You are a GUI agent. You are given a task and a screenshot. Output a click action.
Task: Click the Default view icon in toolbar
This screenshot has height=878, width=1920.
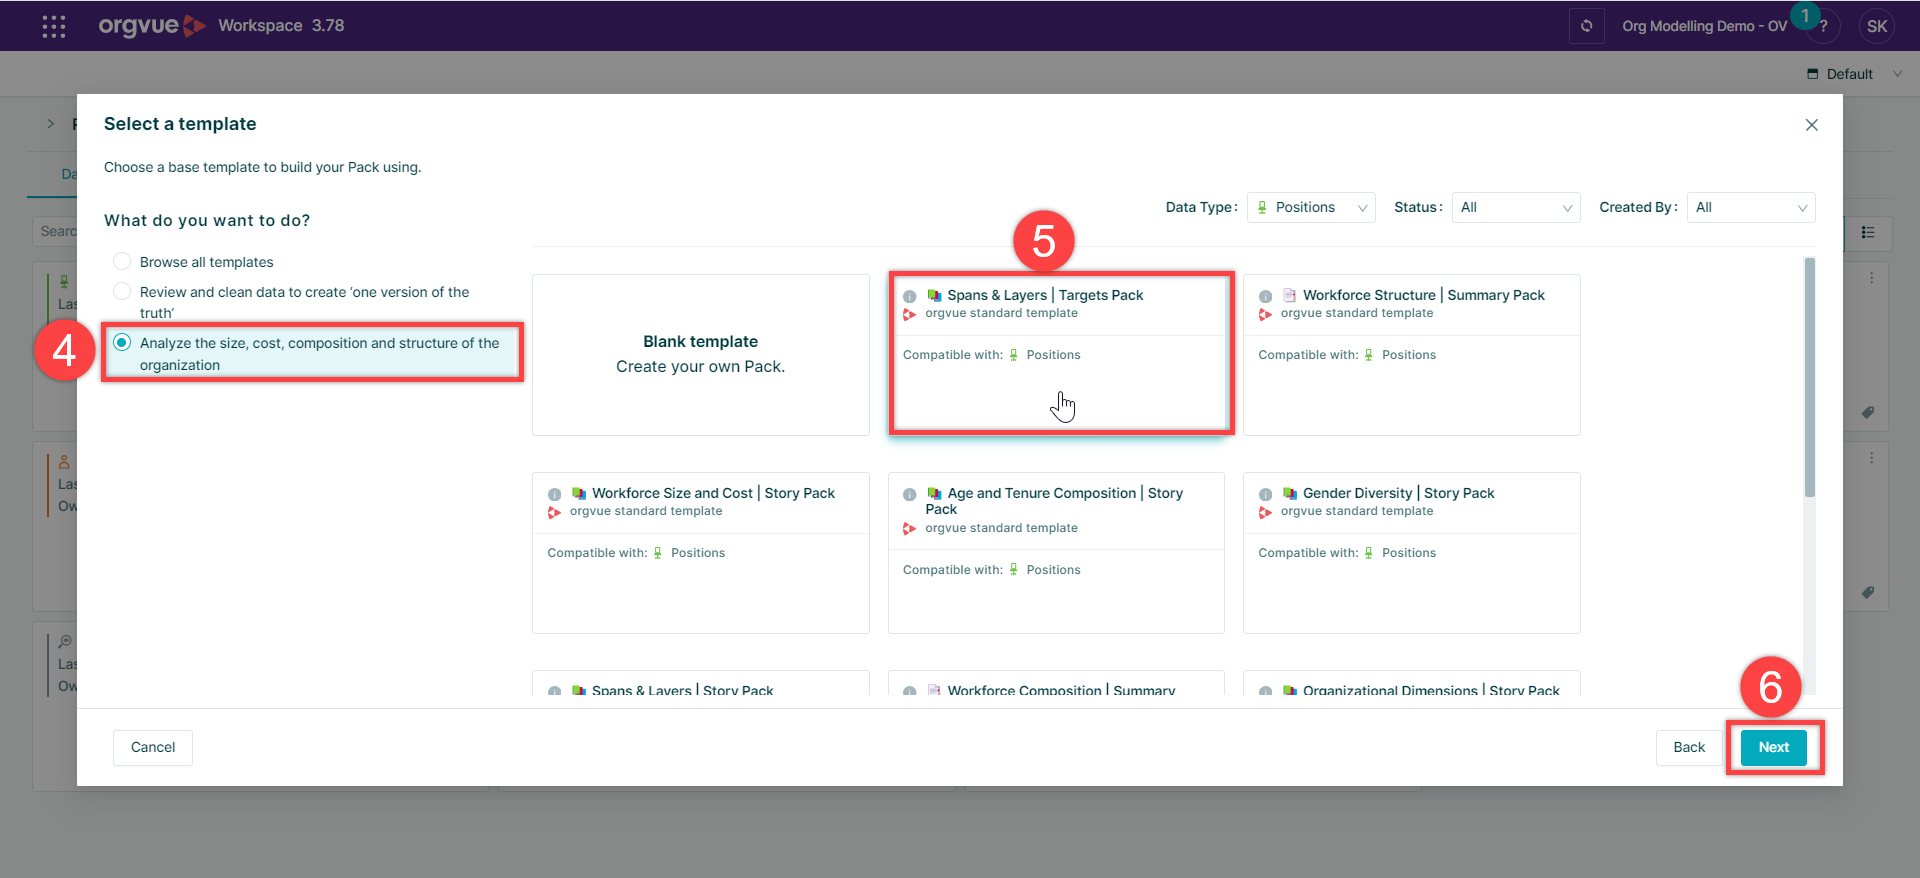1813,74
